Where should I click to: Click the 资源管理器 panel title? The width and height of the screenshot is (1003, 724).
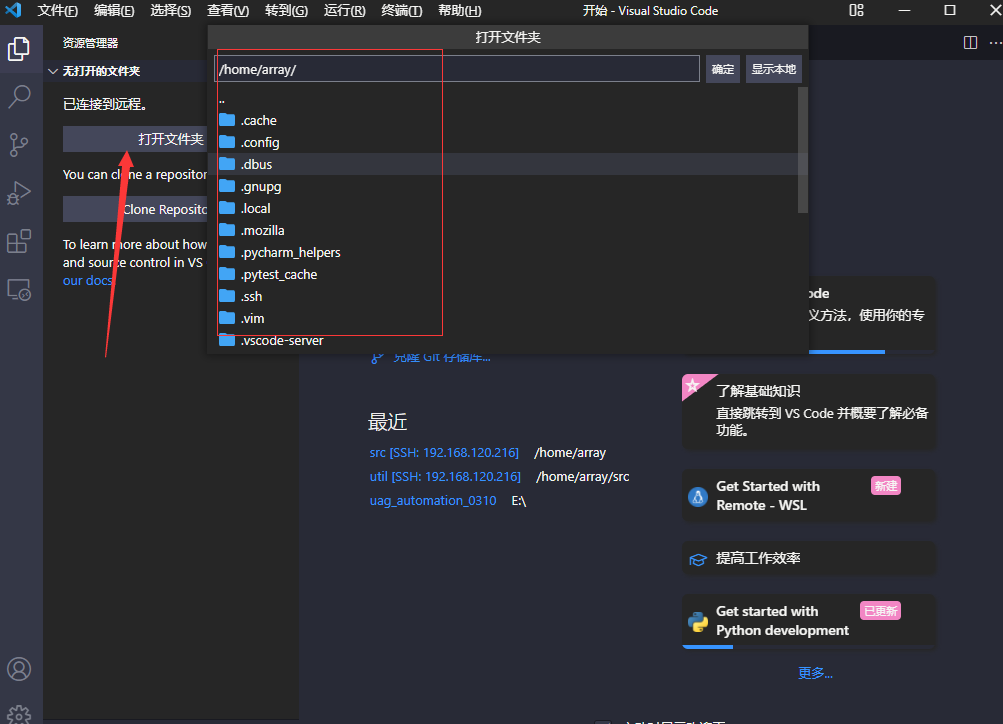pyautogui.click(x=90, y=43)
